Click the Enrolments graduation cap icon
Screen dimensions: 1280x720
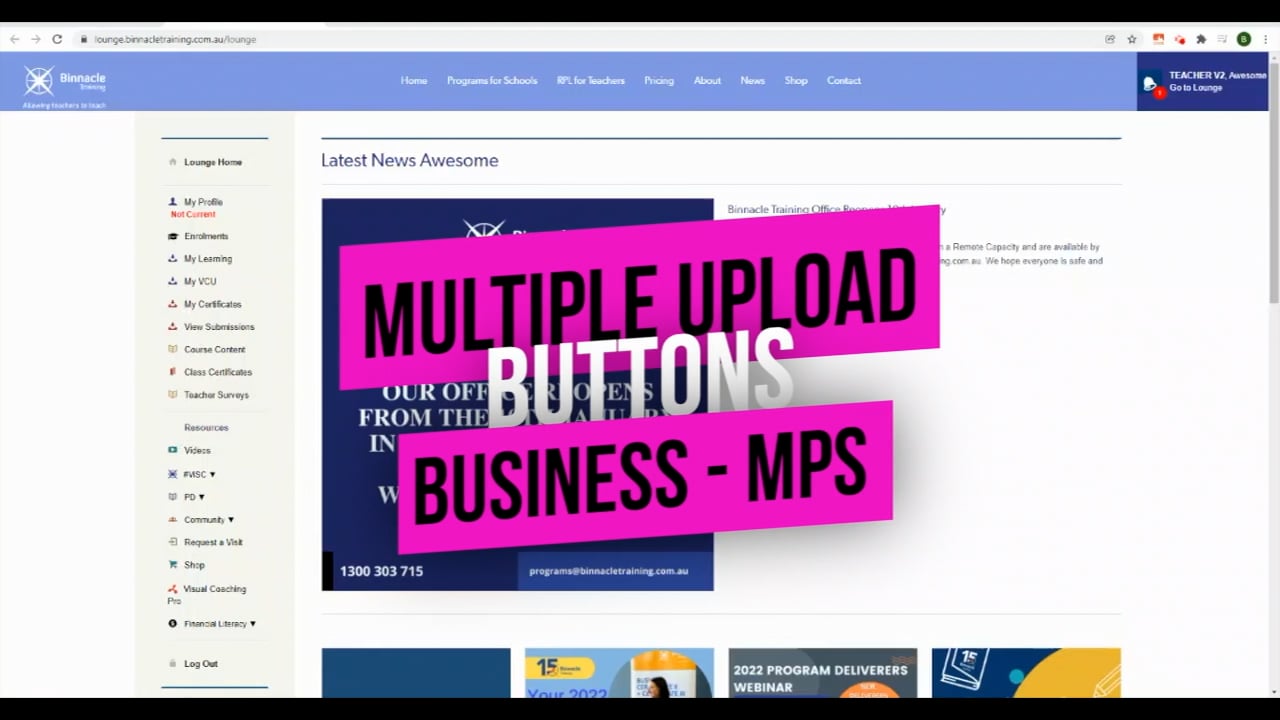(x=173, y=236)
